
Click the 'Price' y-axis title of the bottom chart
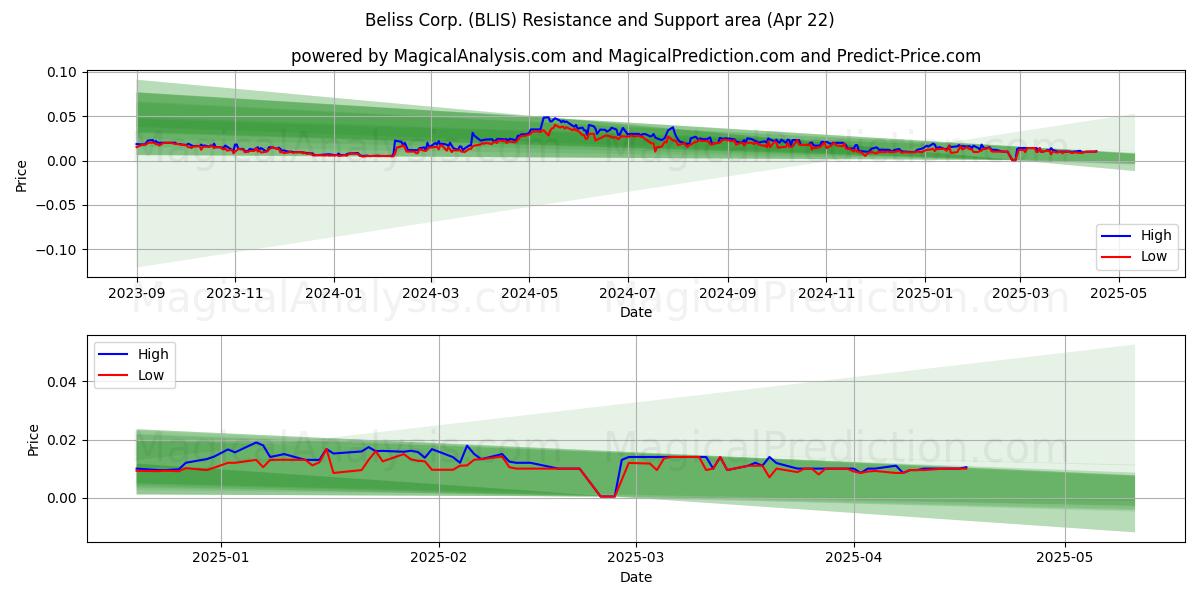[x=34, y=440]
